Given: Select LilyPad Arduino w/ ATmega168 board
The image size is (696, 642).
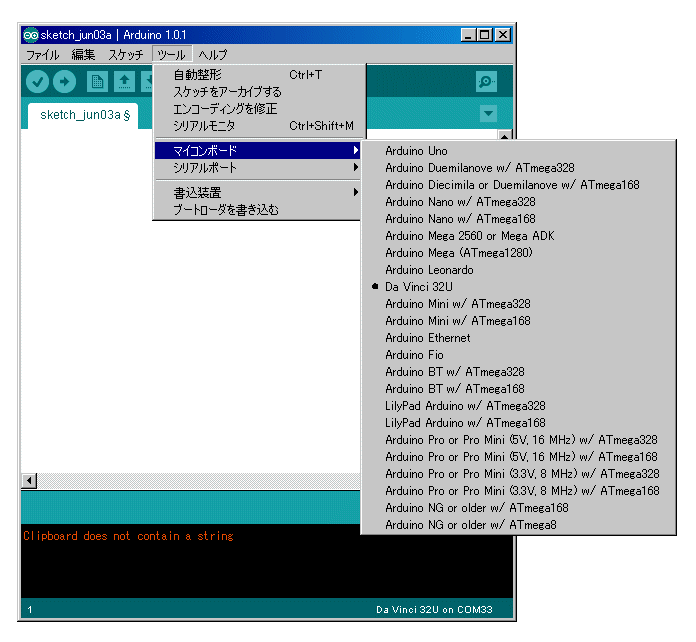Looking at the screenshot, I should point(518,423).
